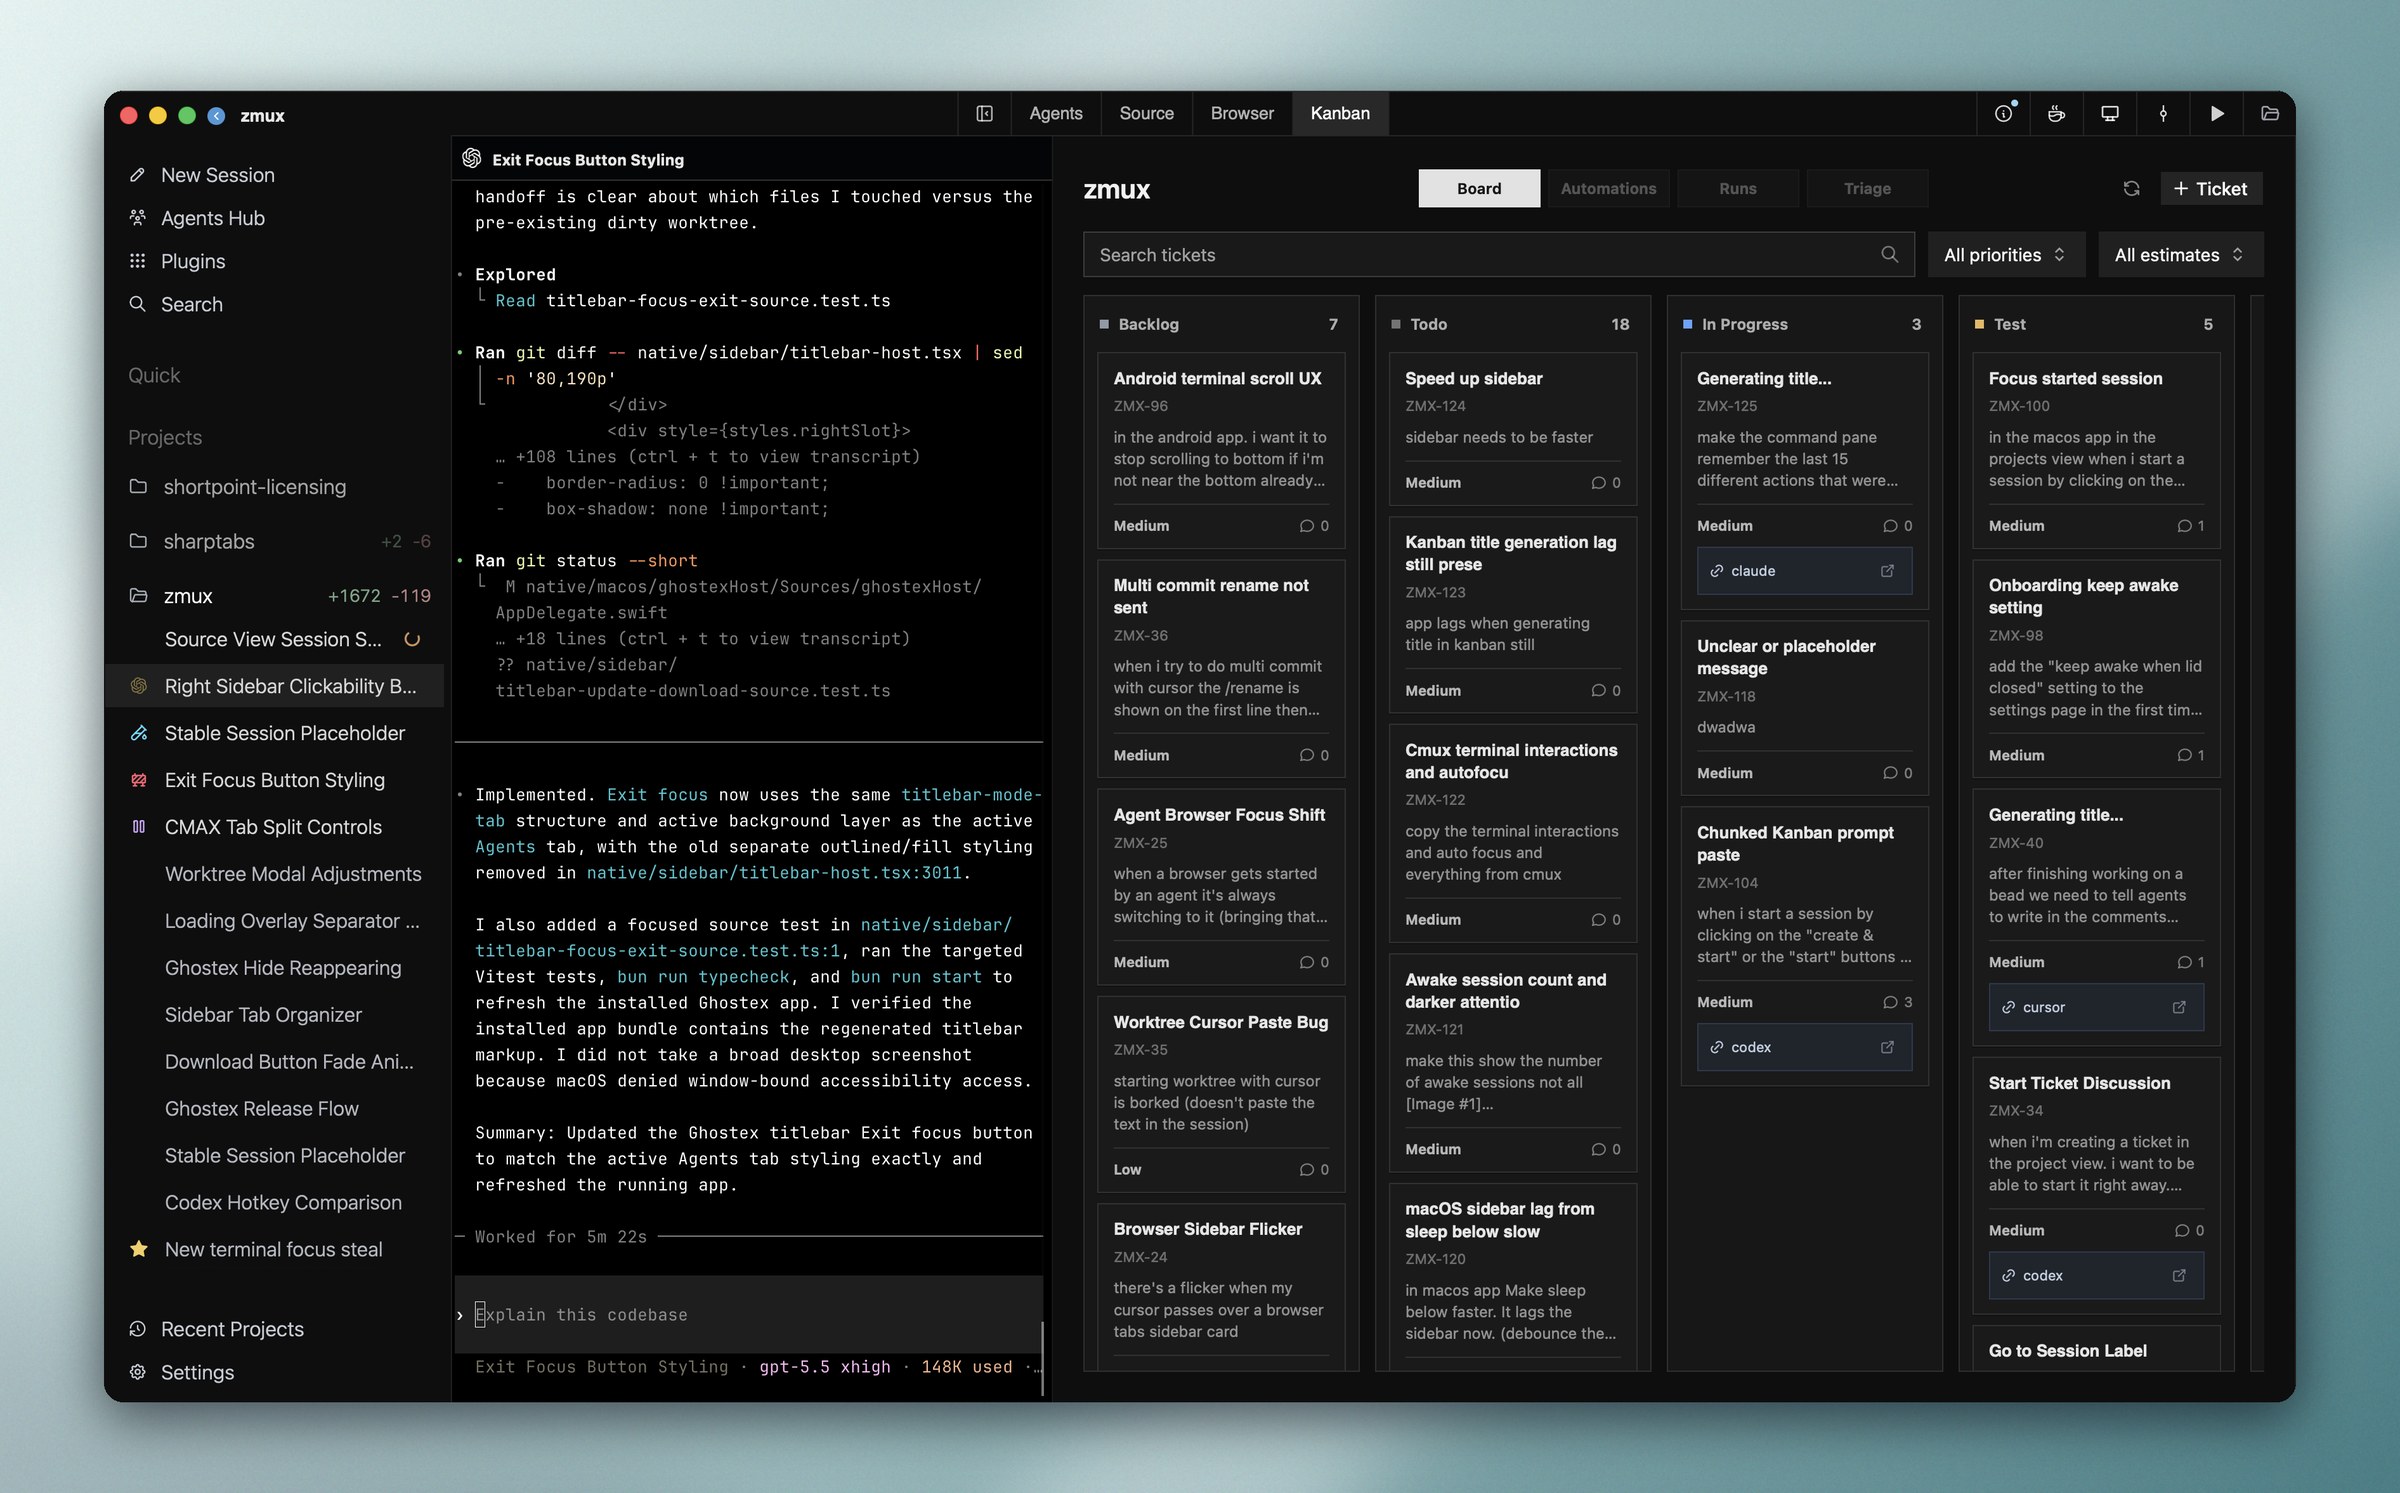The height and width of the screenshot is (1493, 2400).
Task: Open the Unclear or placeholder message ticket
Action: pos(1804,708)
